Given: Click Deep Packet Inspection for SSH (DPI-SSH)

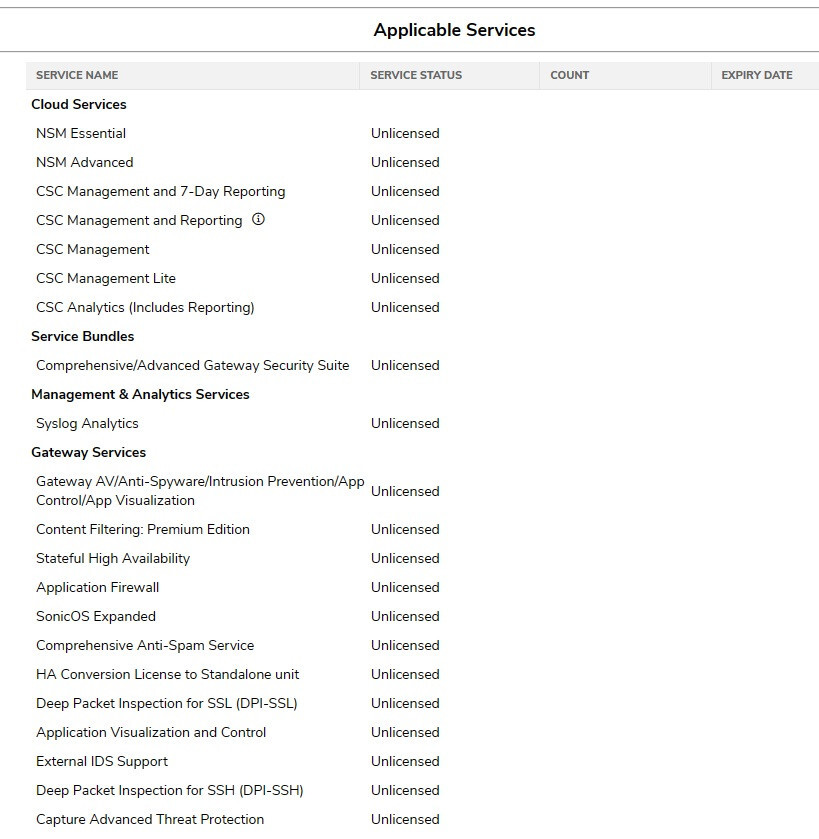Looking at the screenshot, I should point(170,790).
